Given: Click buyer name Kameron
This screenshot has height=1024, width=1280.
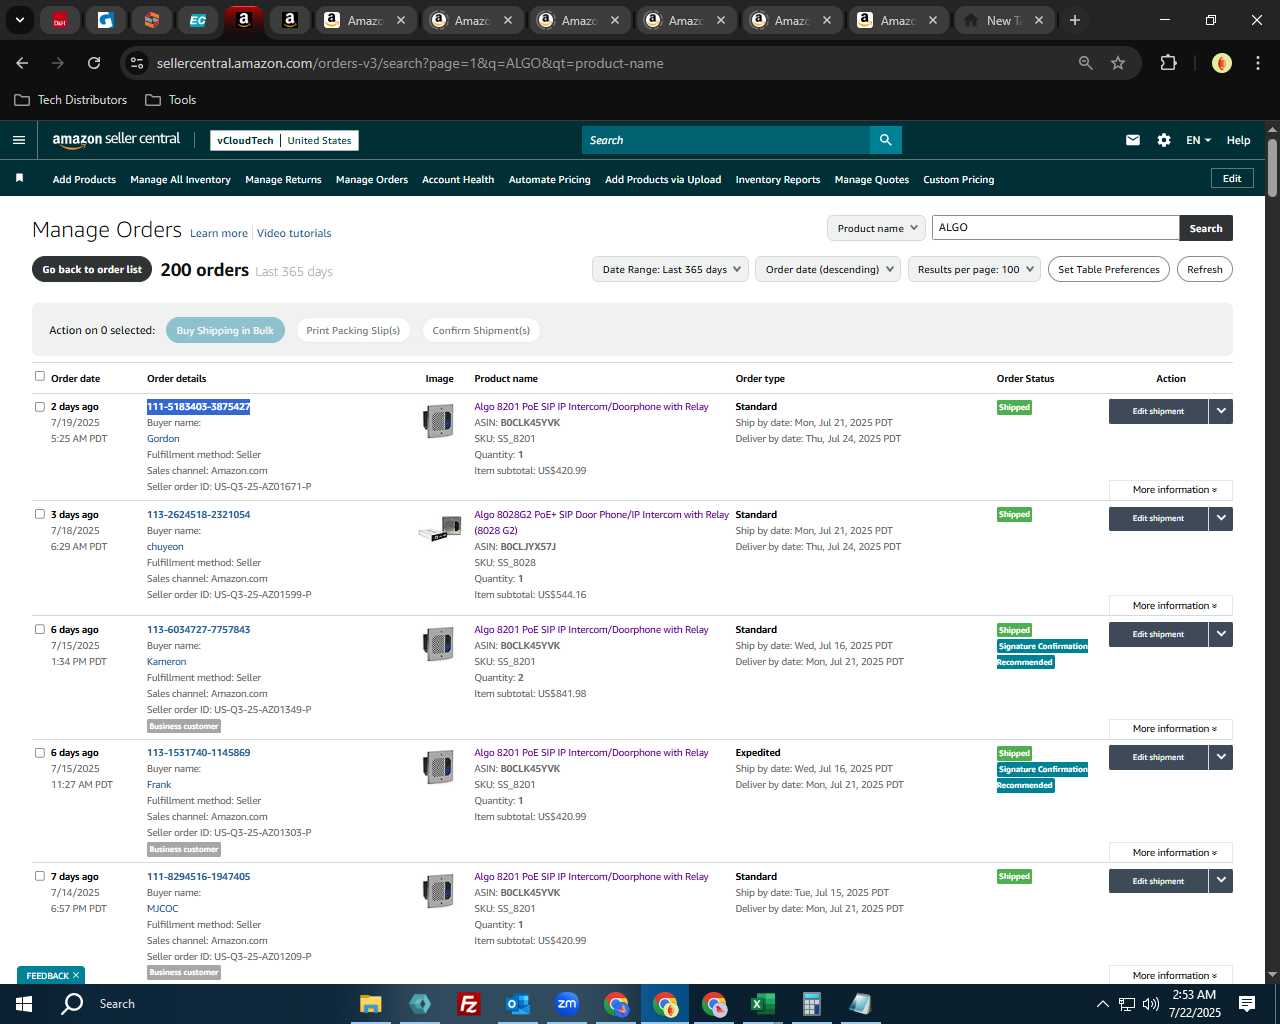Looking at the screenshot, I should [166, 661].
